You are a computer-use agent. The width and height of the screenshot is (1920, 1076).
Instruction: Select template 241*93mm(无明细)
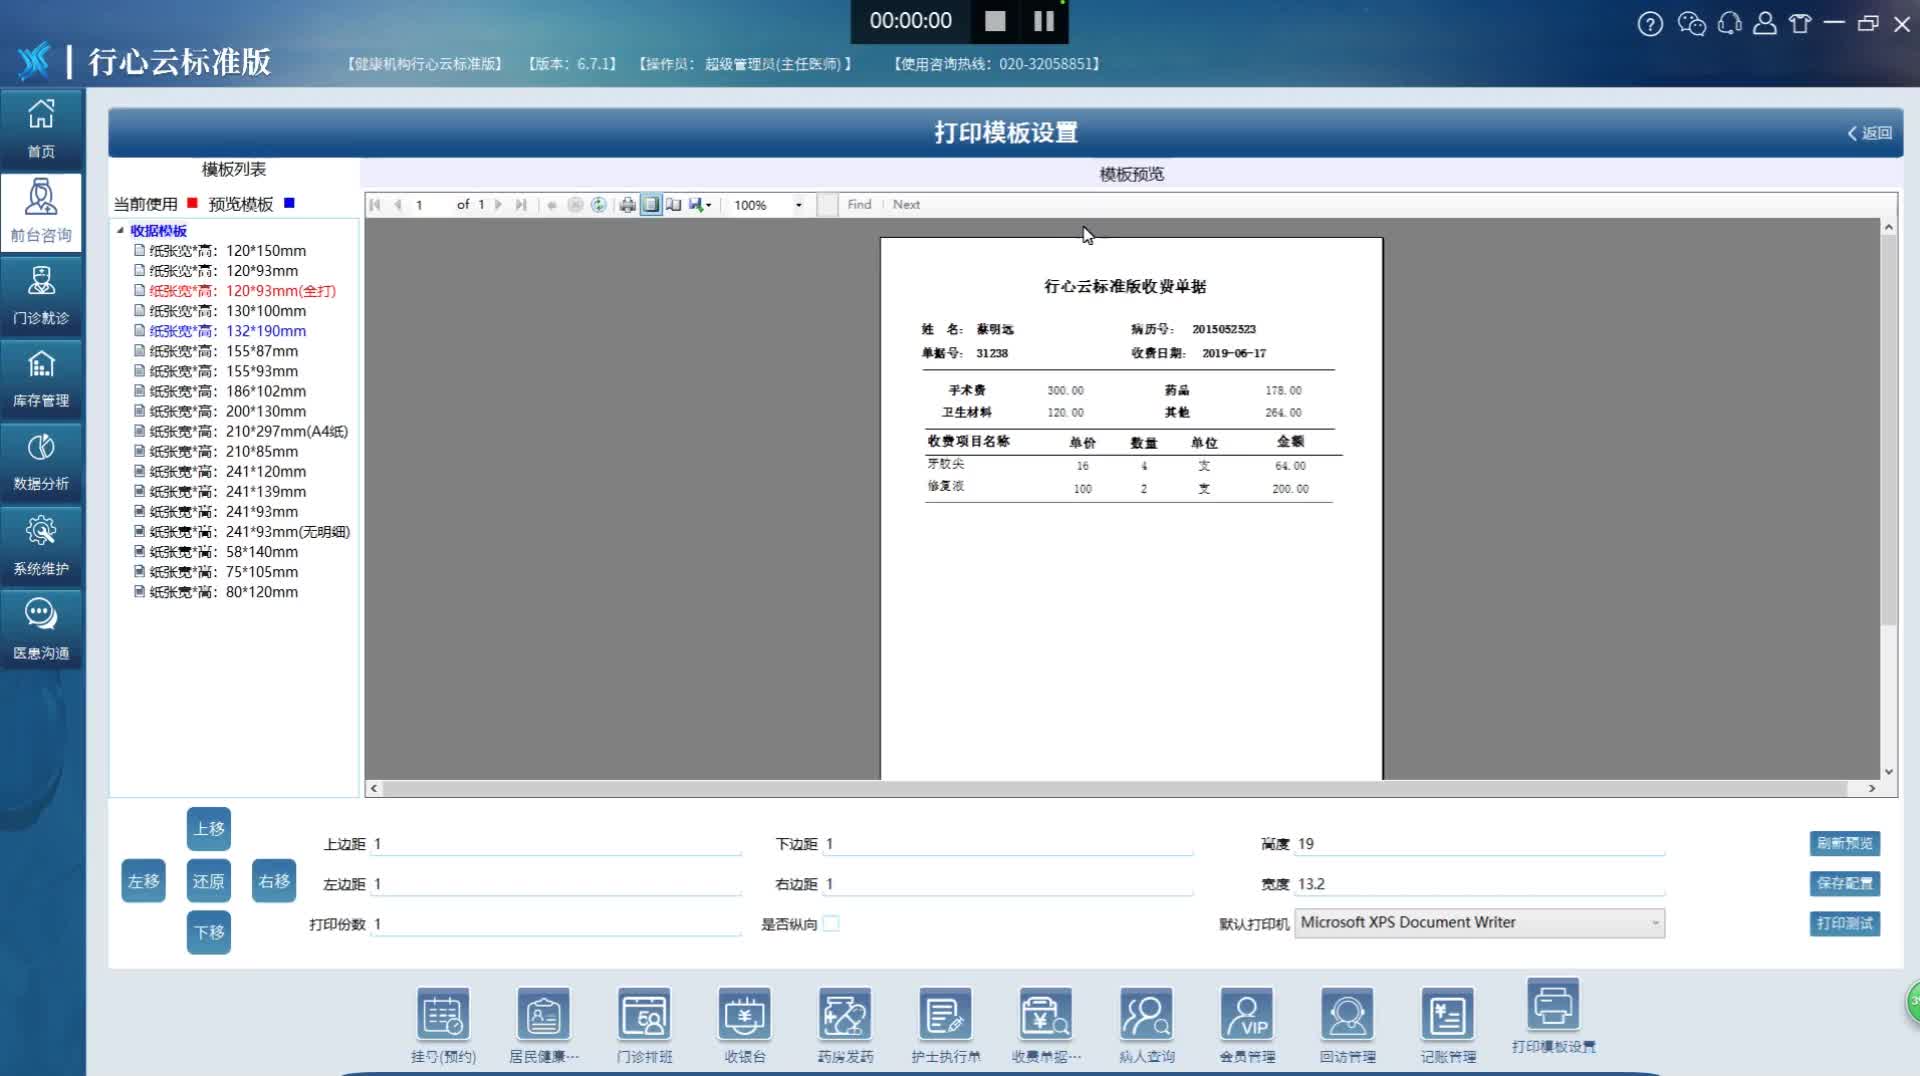(x=242, y=532)
